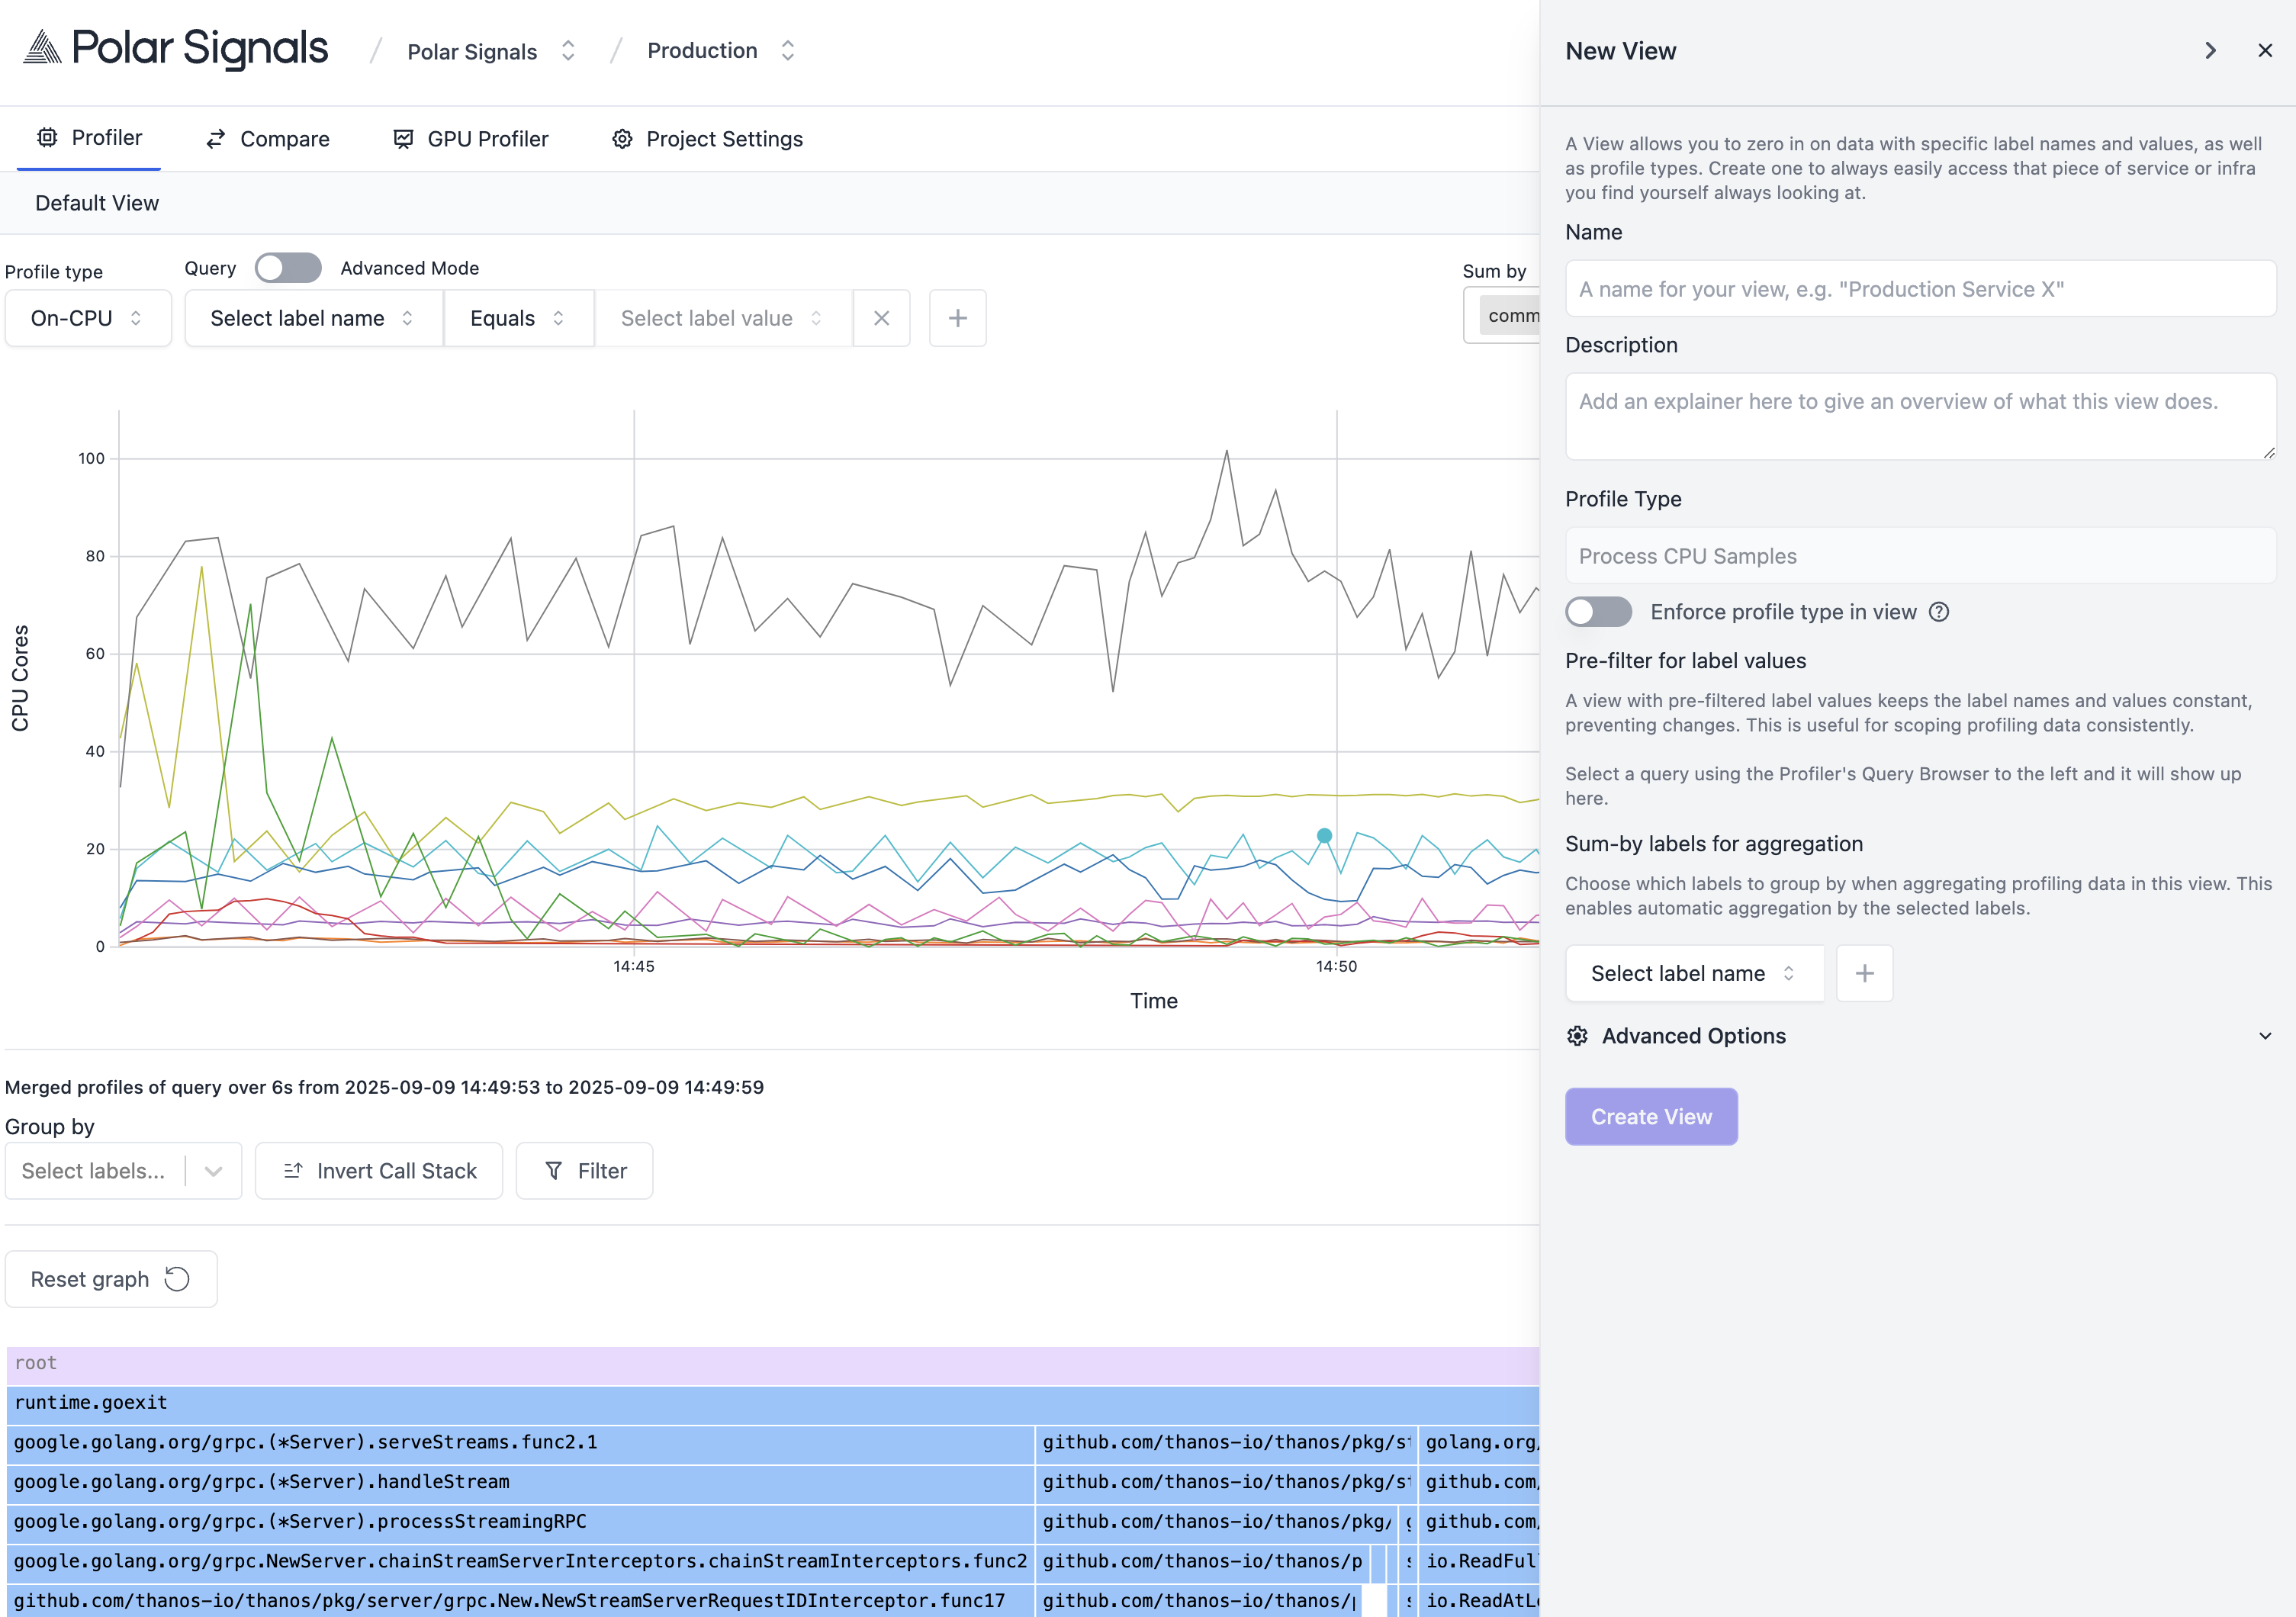Viewport: 2296px width, 1617px height.
Task: Open the GPU Profiler tab
Action: [471, 139]
